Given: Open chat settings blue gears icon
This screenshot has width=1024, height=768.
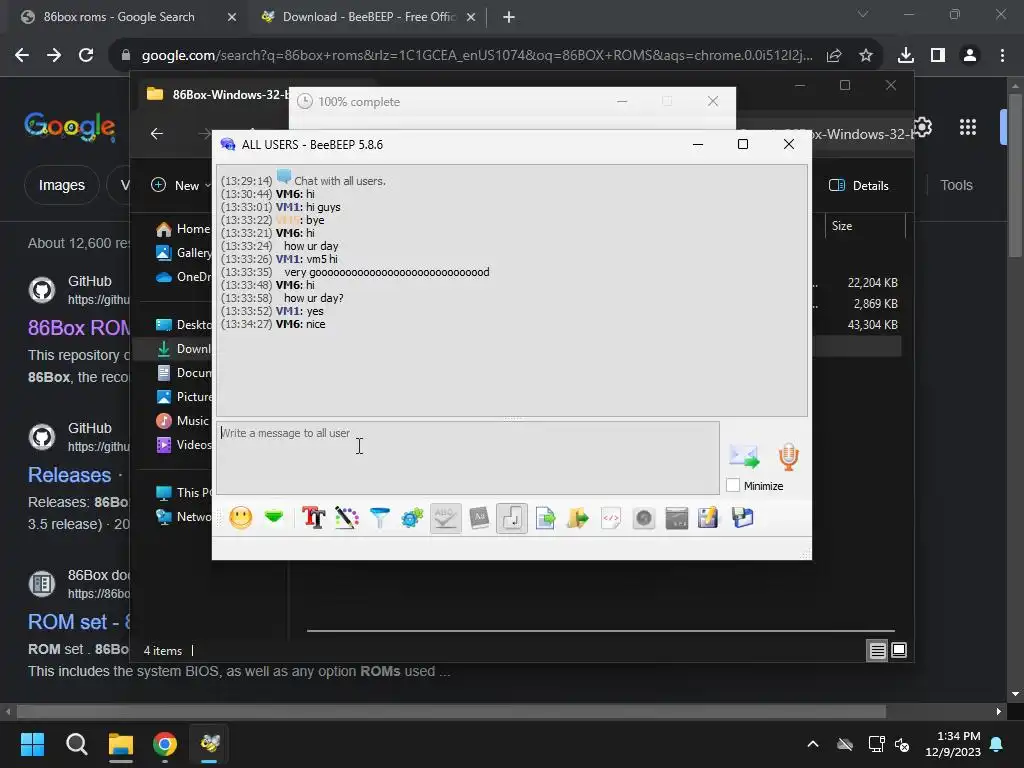Looking at the screenshot, I should click(412, 518).
